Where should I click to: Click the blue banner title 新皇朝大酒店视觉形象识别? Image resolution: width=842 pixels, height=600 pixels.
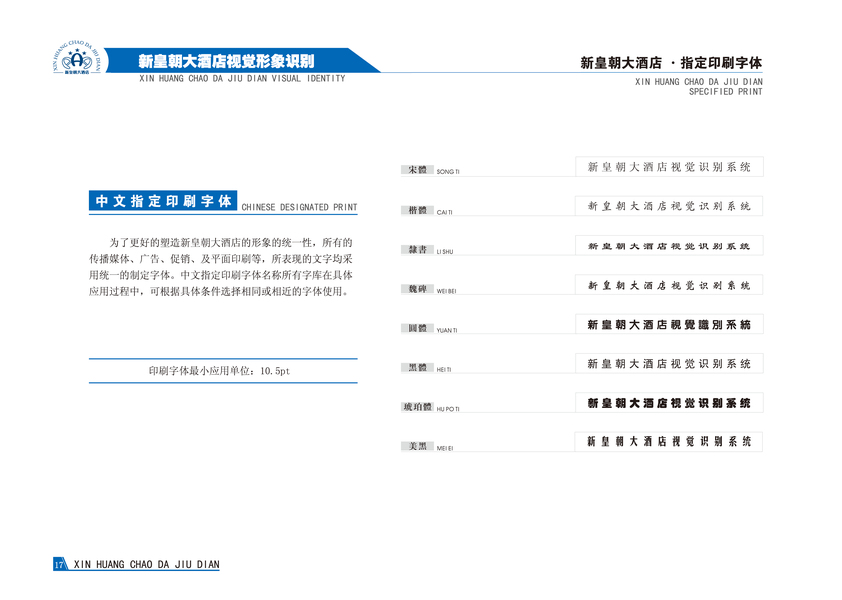226,61
